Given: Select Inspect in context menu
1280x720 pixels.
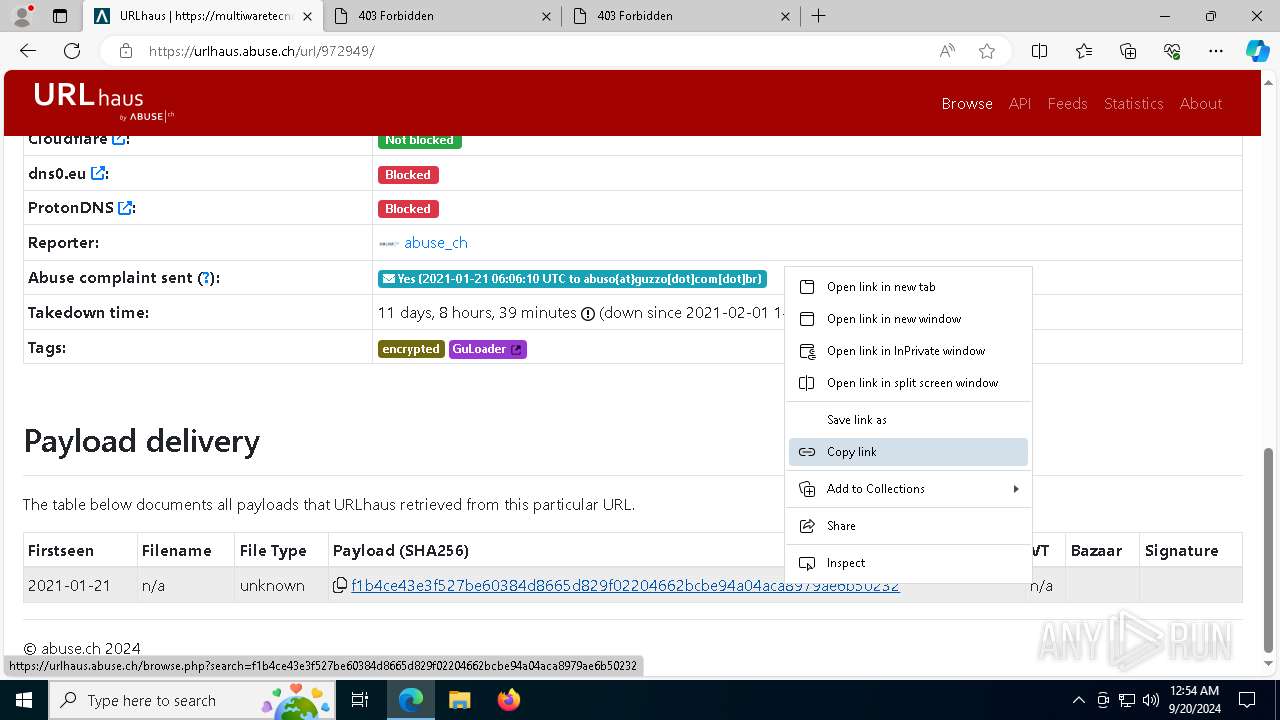Looking at the screenshot, I should point(908,563).
